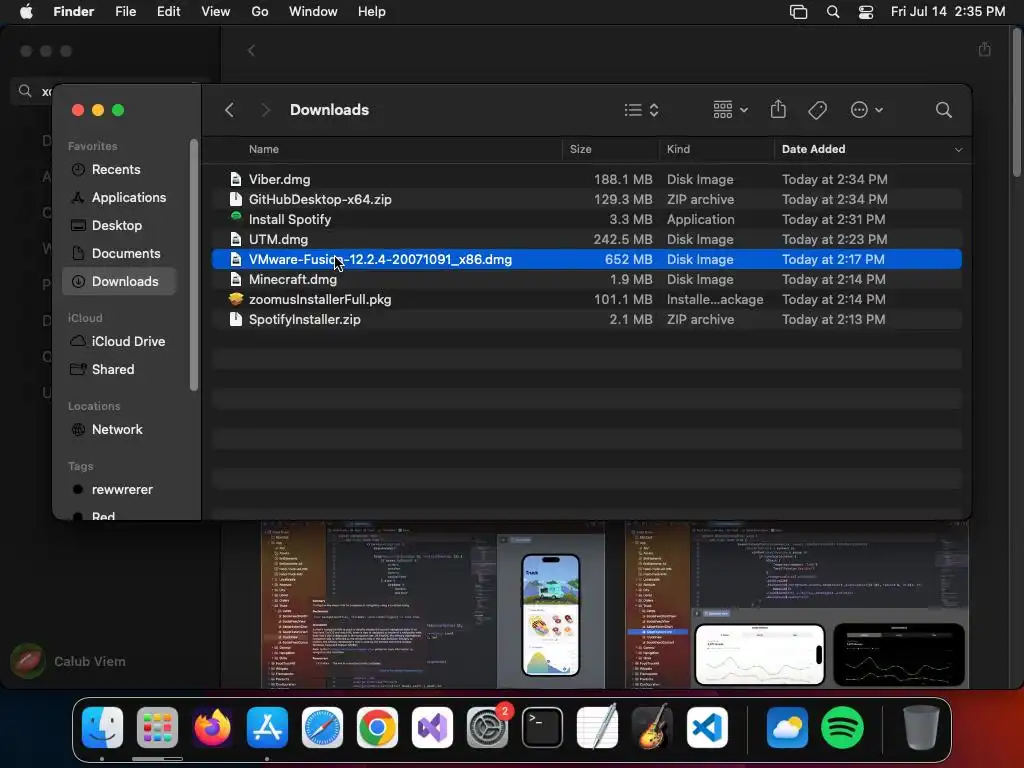
Task: Select the Minecraft.dmg file
Action: 586,280
